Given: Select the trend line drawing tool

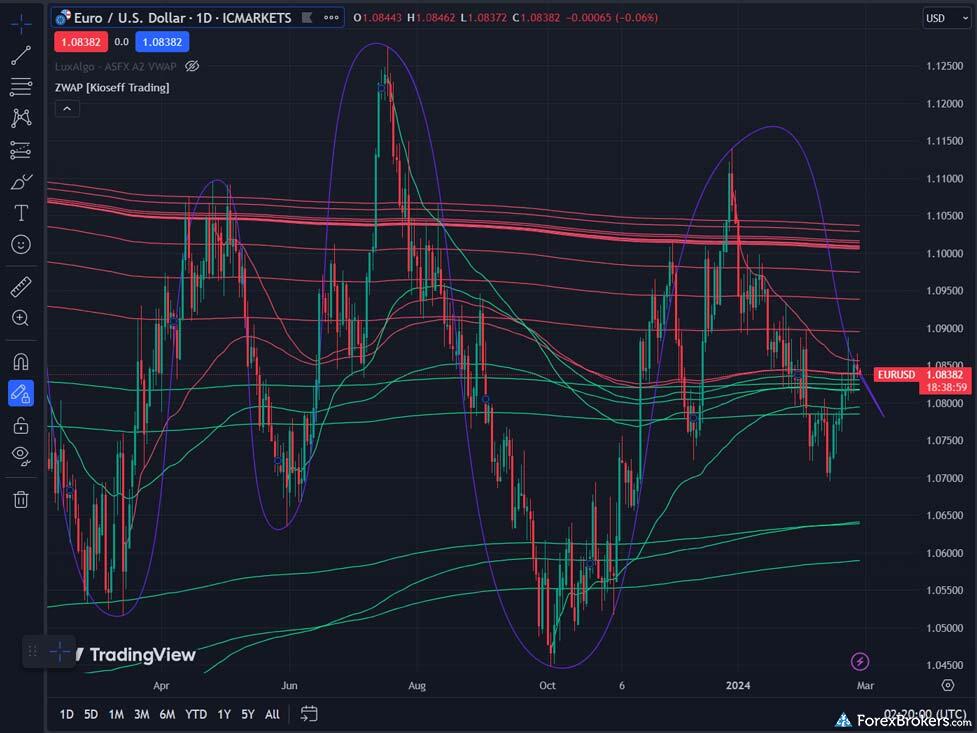Looking at the screenshot, I should click(20, 55).
